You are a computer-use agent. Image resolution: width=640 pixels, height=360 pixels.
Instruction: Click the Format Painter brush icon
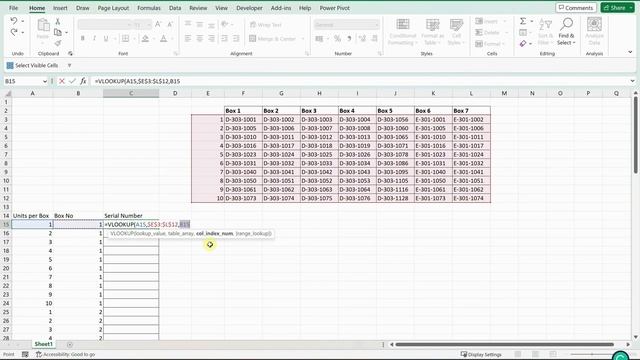pyautogui.click(x=58, y=43)
